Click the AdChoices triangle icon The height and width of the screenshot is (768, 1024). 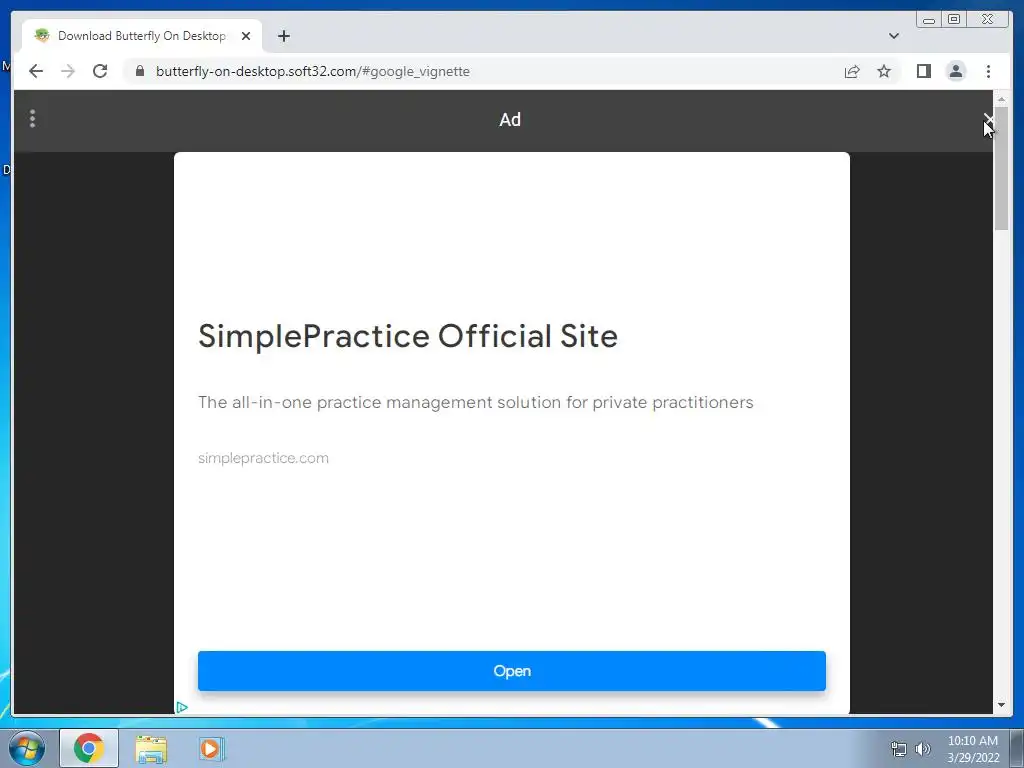[182, 707]
